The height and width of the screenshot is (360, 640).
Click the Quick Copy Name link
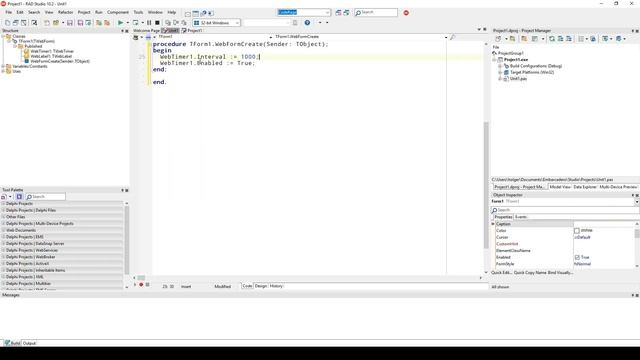tap(530, 273)
